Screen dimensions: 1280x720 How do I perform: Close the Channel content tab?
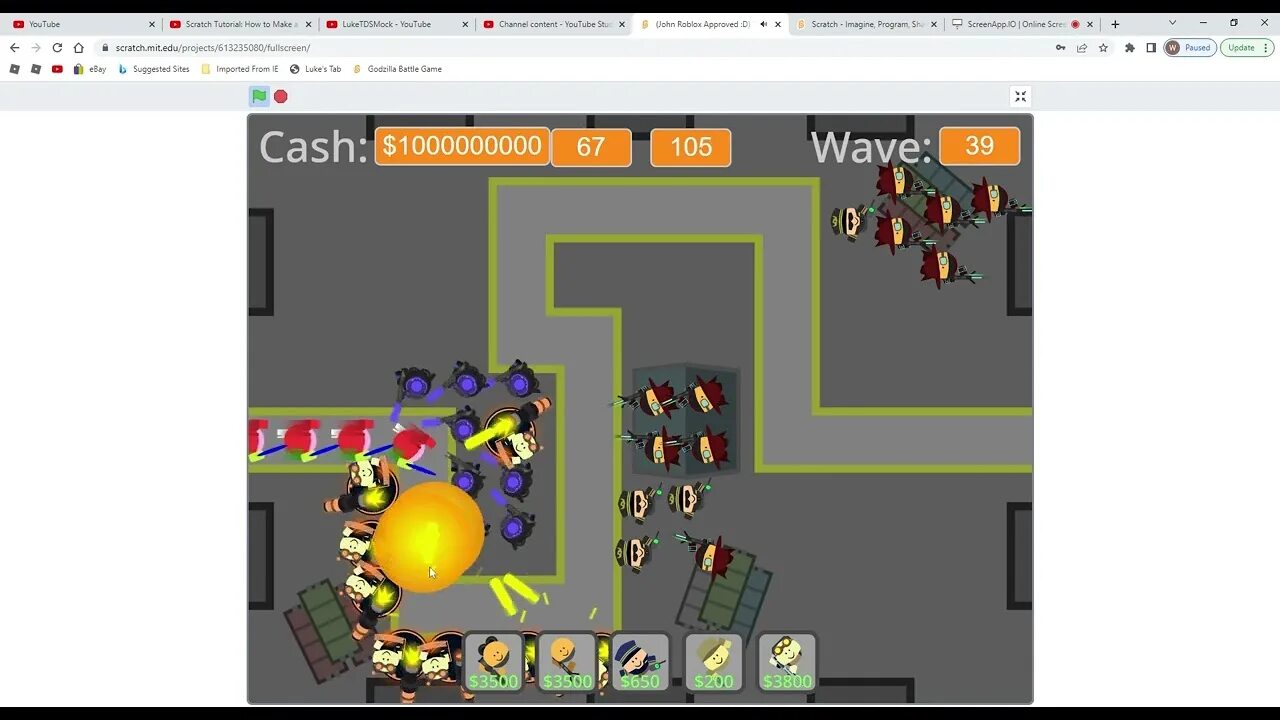point(622,24)
